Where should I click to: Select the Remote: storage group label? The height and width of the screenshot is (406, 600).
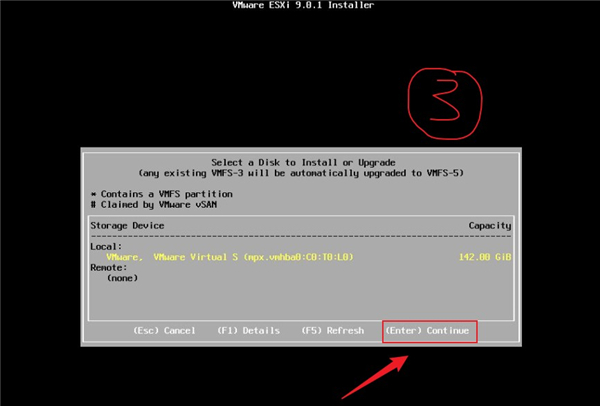pos(108,267)
